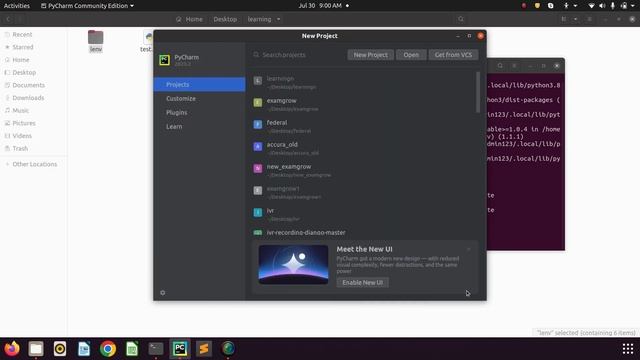
Task: Dismiss the Meet the New UI banner
Action: pyautogui.click(x=469, y=249)
